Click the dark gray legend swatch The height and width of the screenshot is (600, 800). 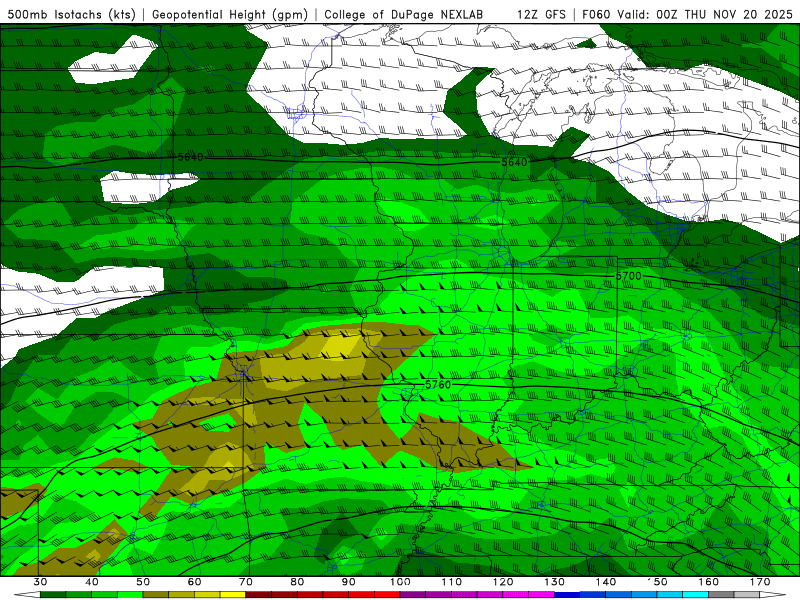(721, 595)
